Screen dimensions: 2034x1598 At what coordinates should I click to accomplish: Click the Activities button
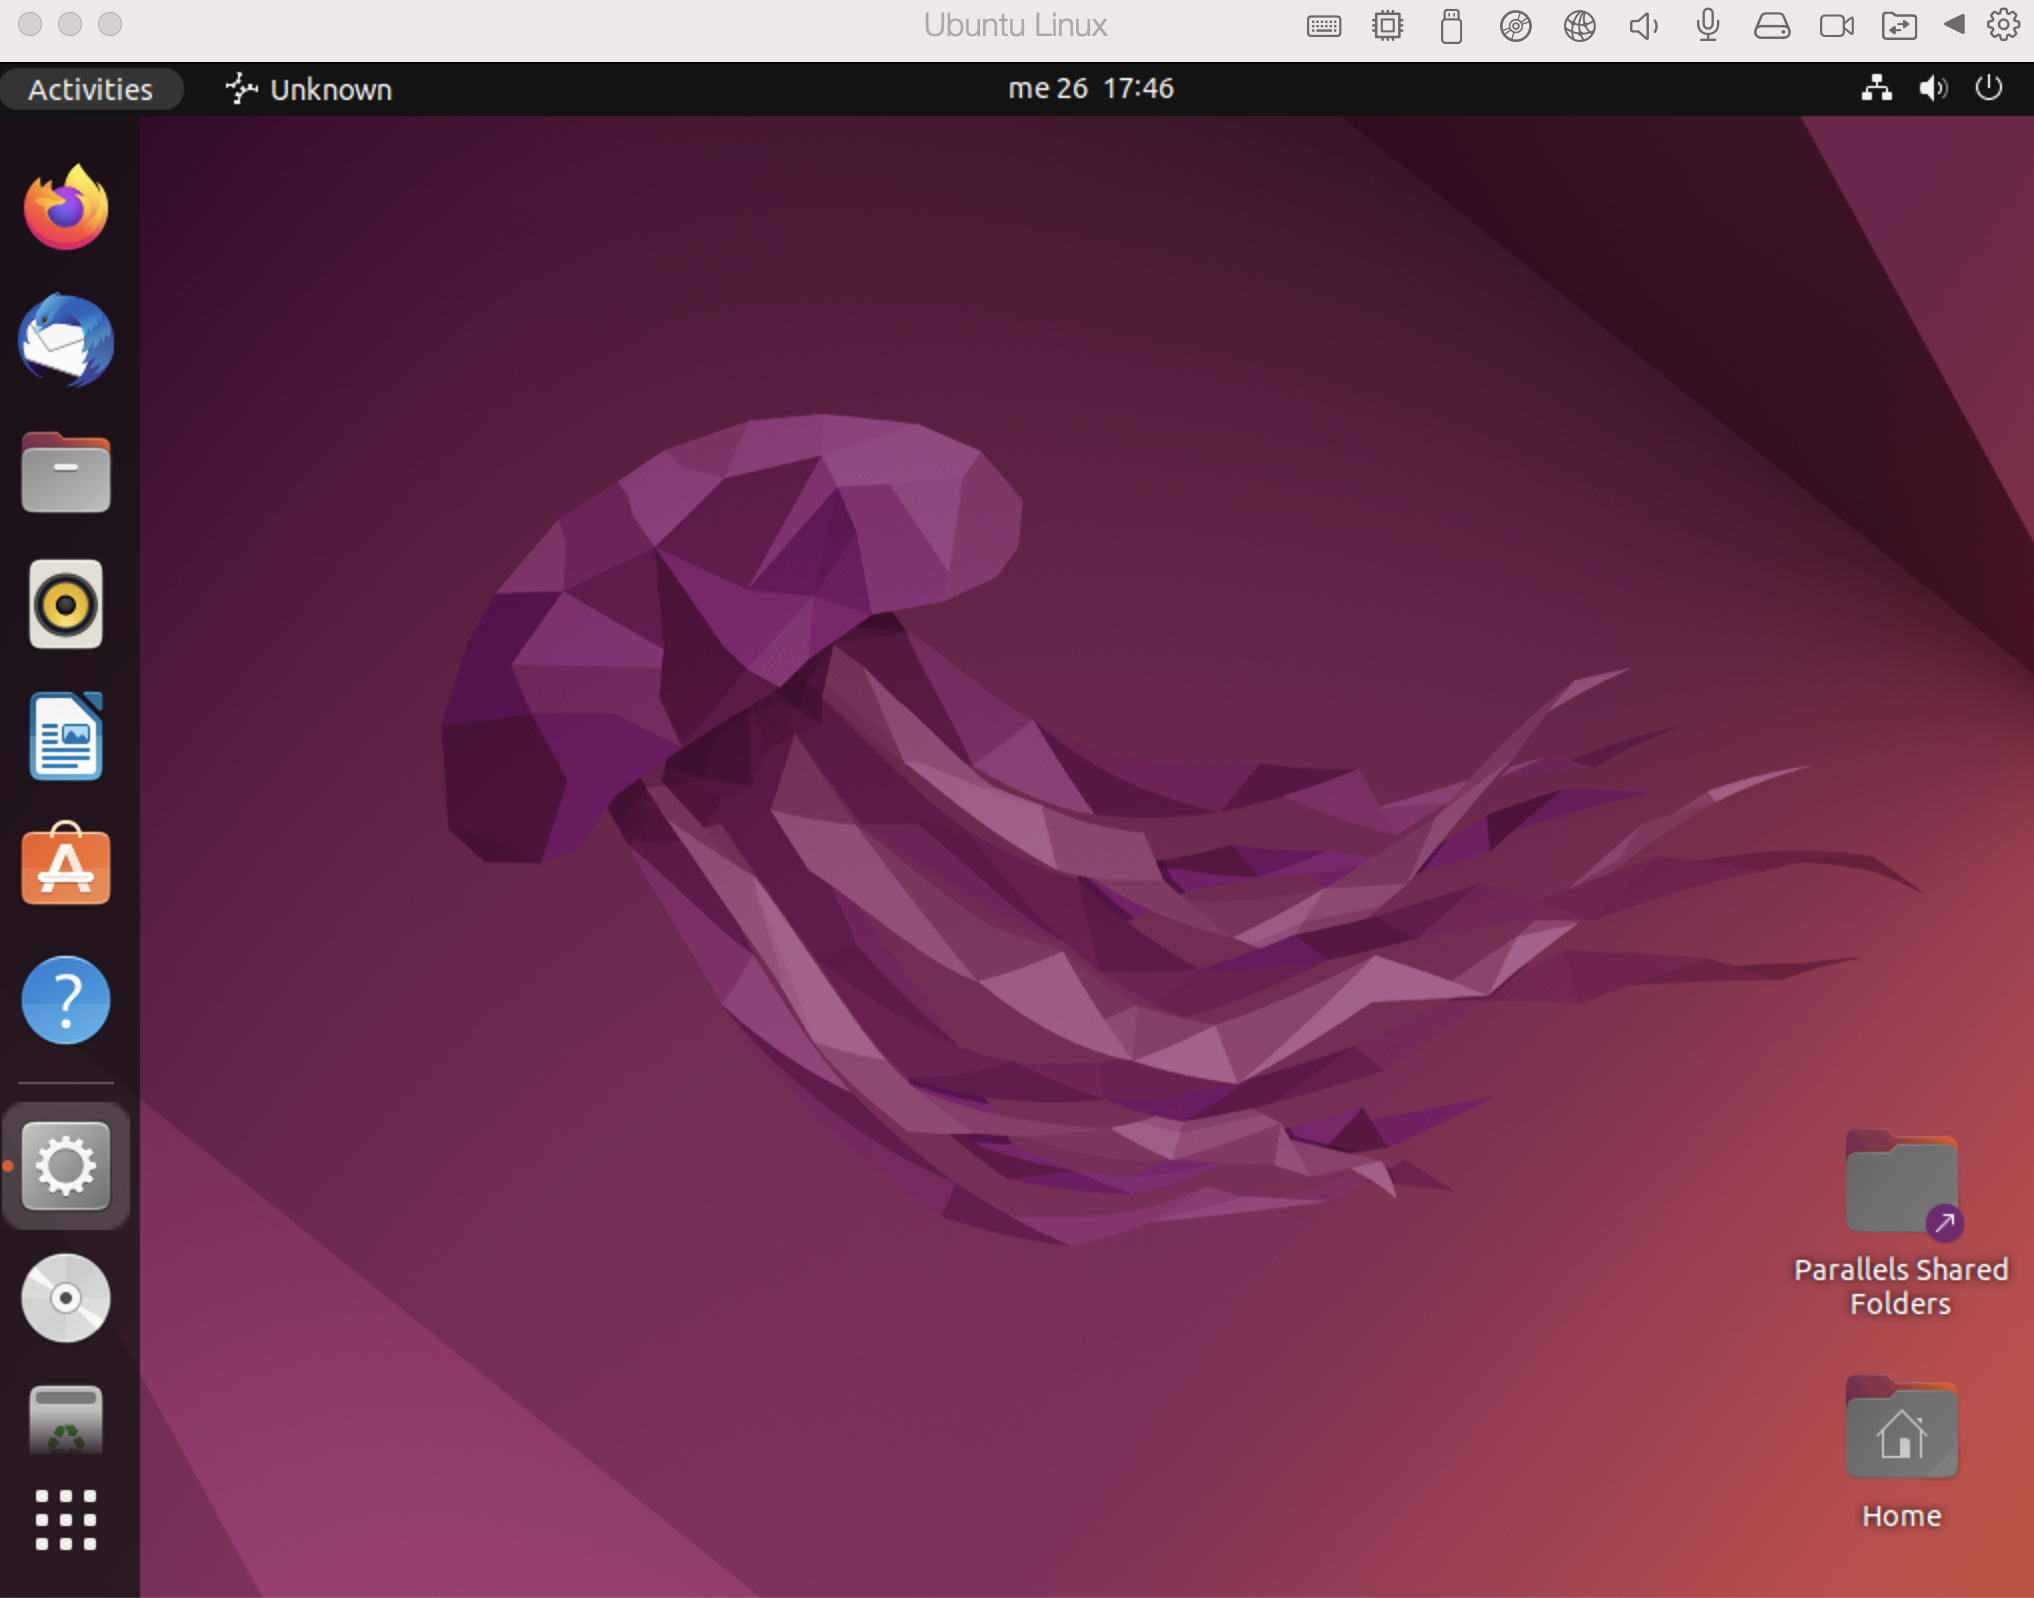click(91, 89)
